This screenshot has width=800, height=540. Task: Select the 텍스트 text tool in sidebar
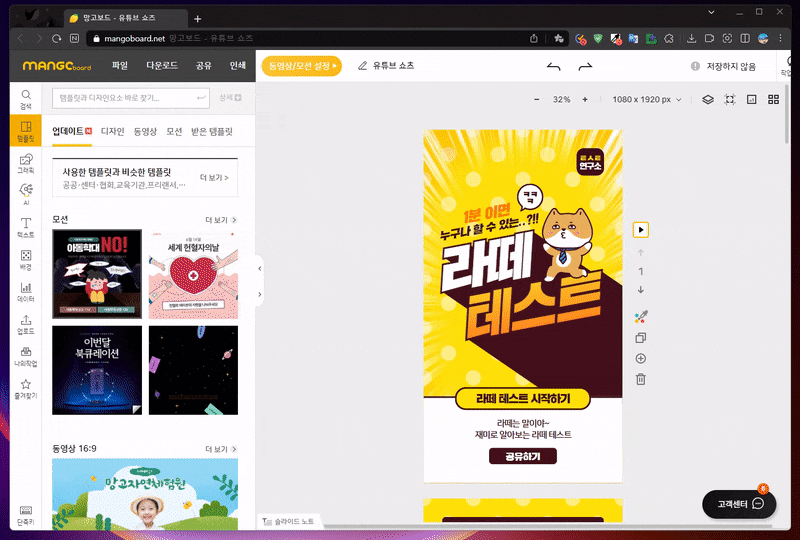click(x=26, y=227)
